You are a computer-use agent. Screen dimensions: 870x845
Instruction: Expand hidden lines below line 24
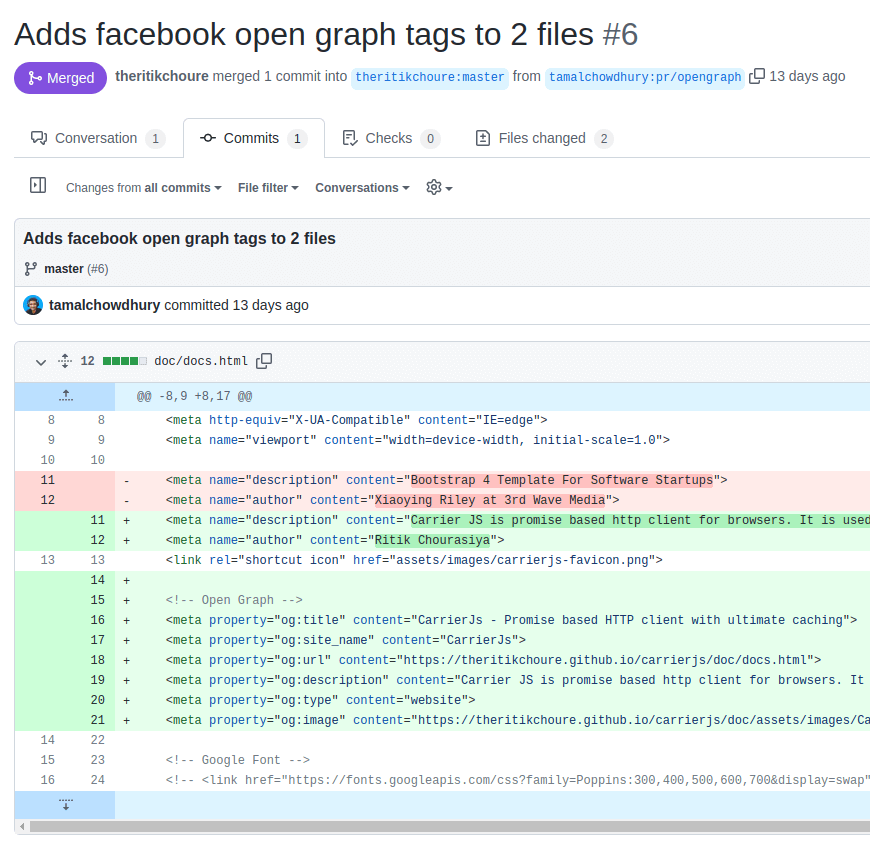tap(65, 804)
